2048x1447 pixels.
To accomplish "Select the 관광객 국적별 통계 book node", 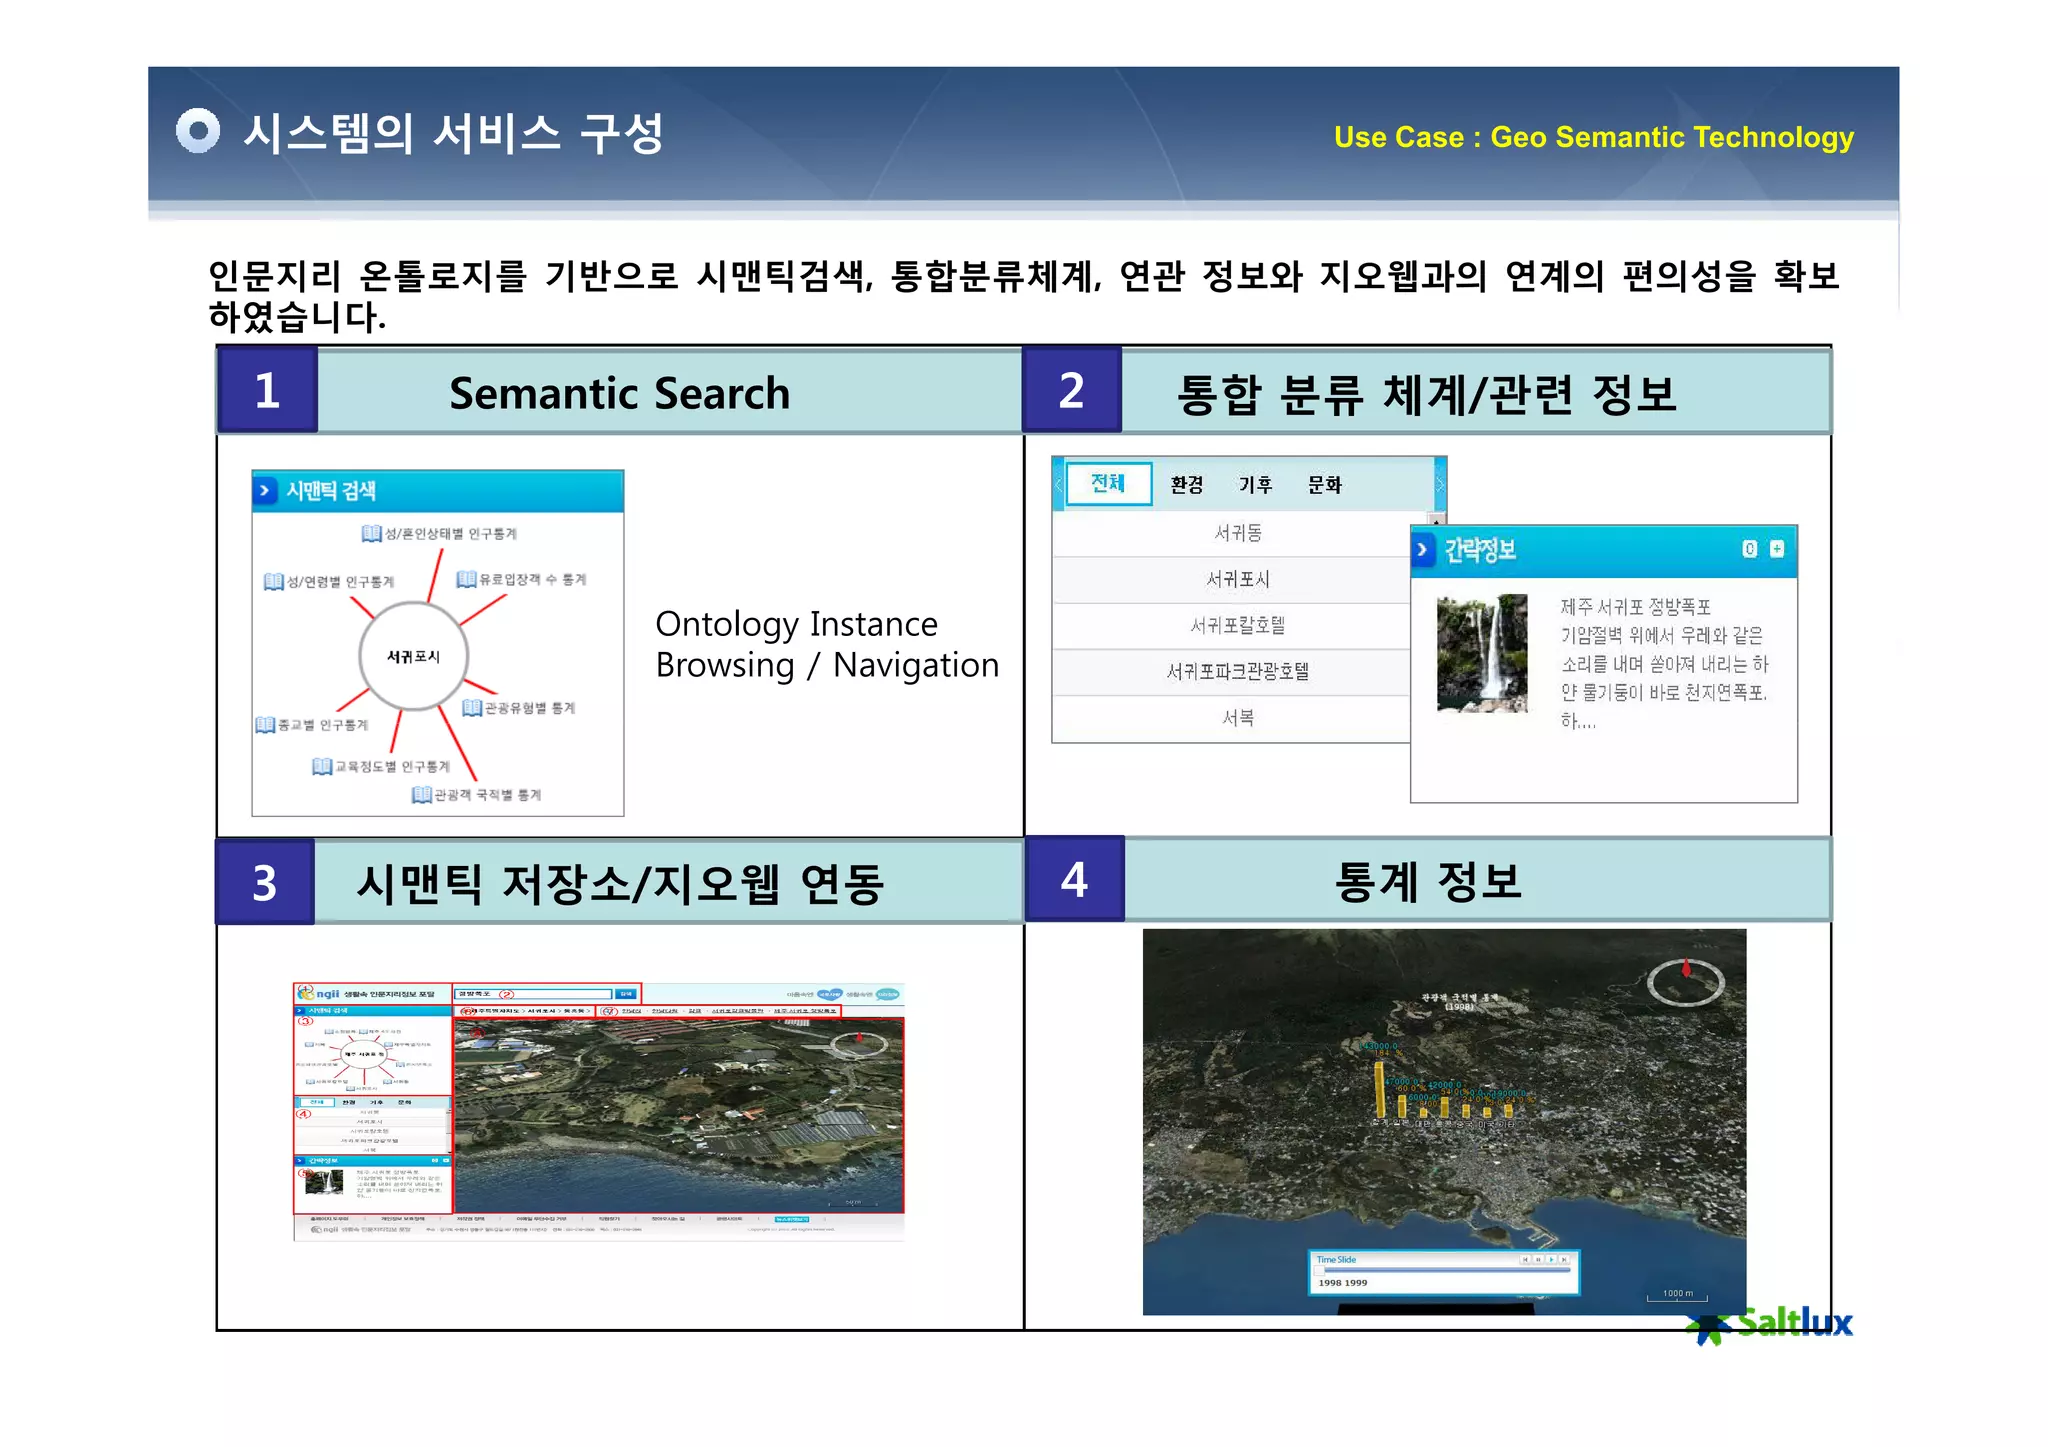I will (476, 795).
